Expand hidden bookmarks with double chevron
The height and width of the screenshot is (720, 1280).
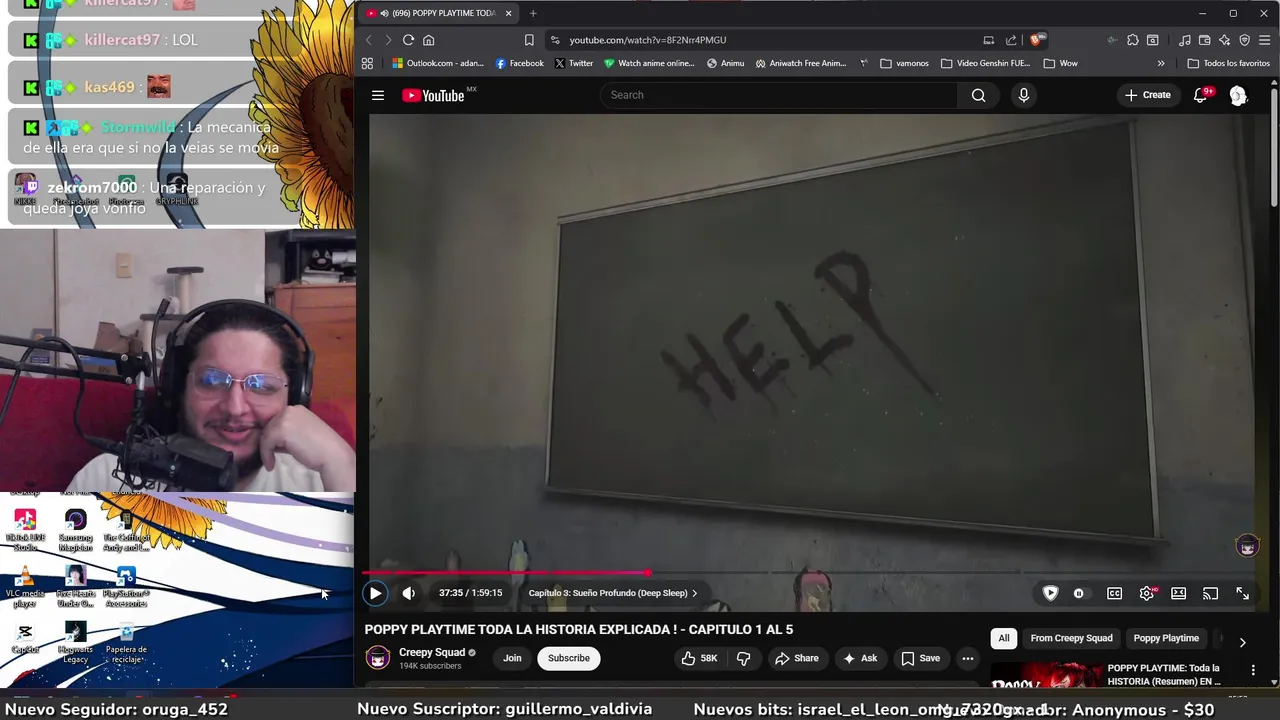point(1161,63)
